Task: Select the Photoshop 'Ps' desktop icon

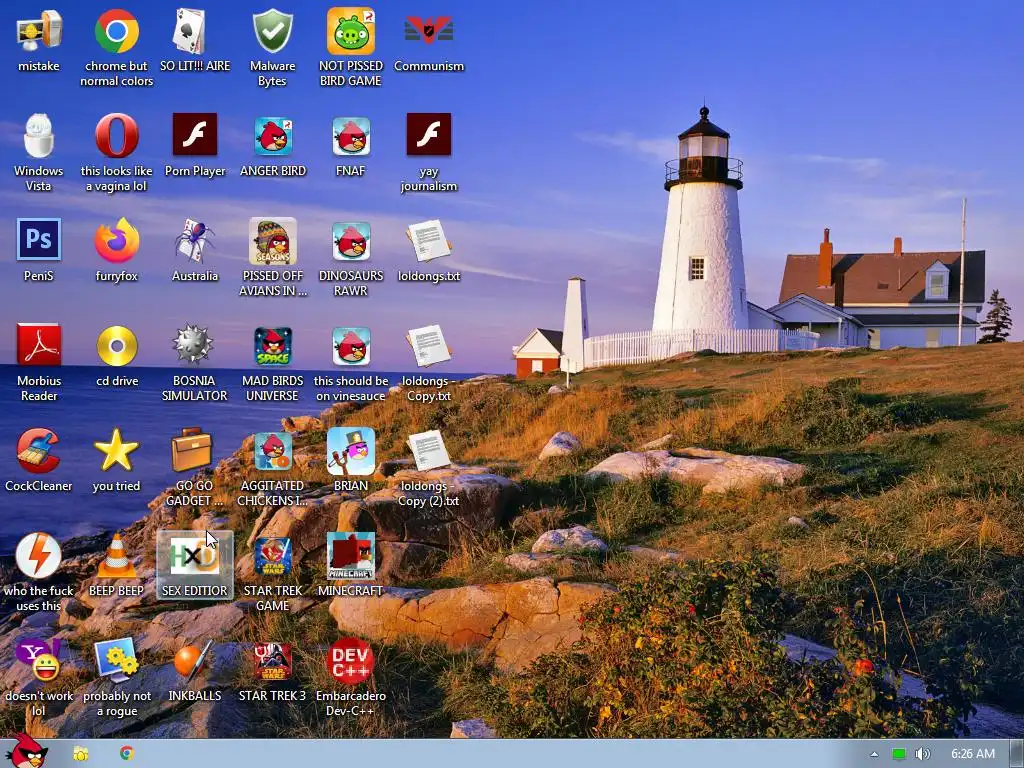Action: point(39,240)
